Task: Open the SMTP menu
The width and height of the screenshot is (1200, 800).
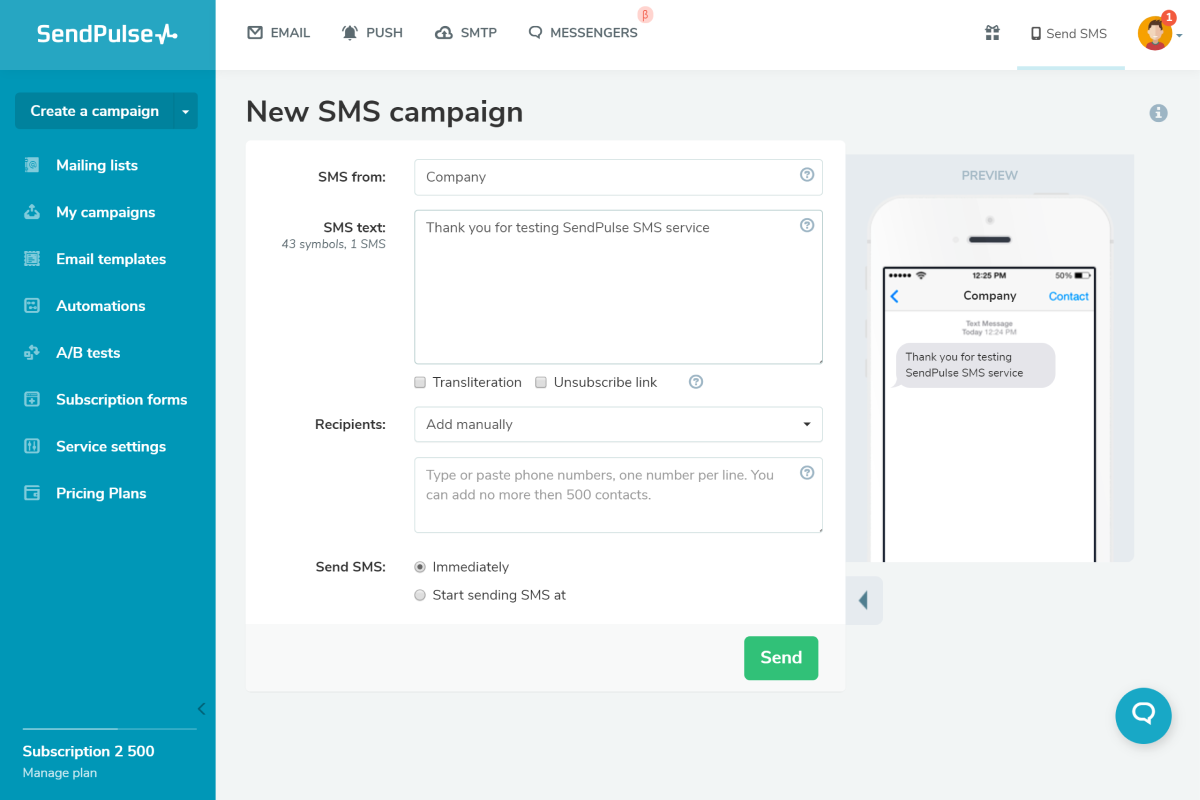Action: 466,33
